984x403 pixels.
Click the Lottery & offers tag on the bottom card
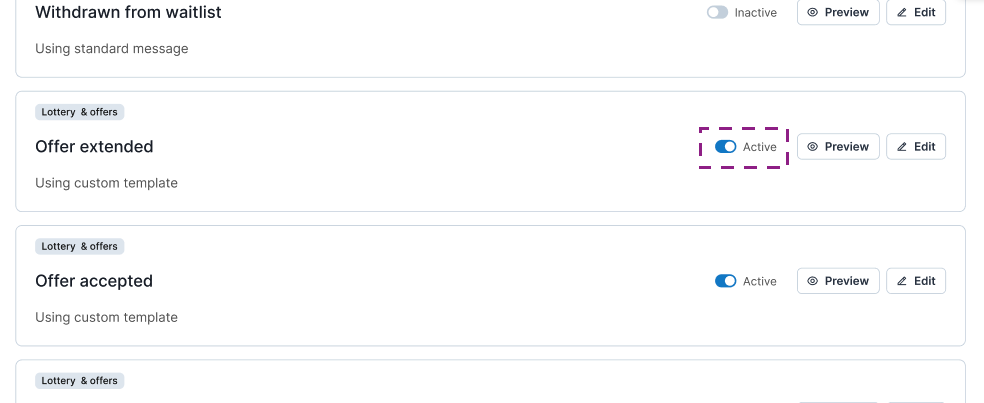[80, 381]
